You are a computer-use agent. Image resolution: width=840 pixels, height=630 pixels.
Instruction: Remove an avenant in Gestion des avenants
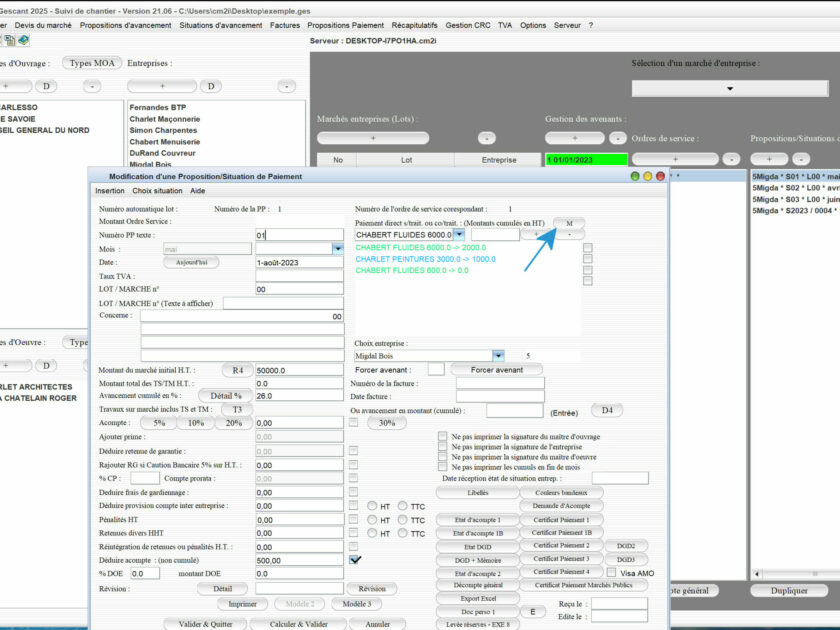(x=618, y=138)
